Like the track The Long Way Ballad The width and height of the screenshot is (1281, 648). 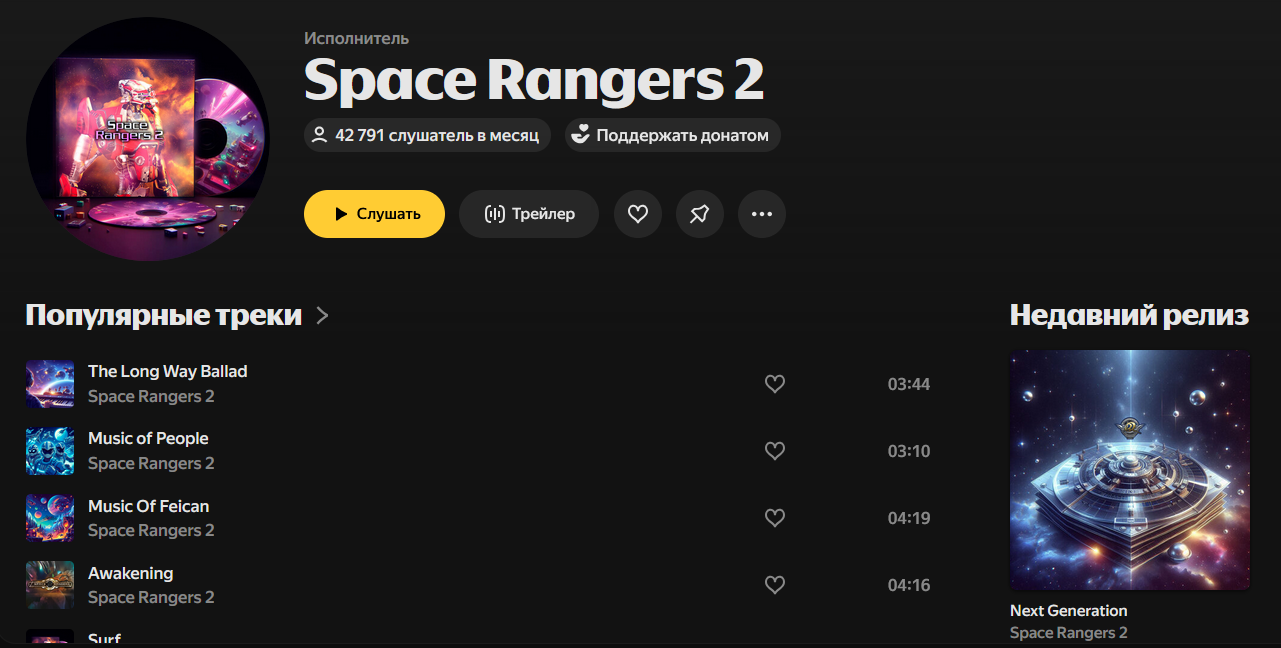coord(775,384)
